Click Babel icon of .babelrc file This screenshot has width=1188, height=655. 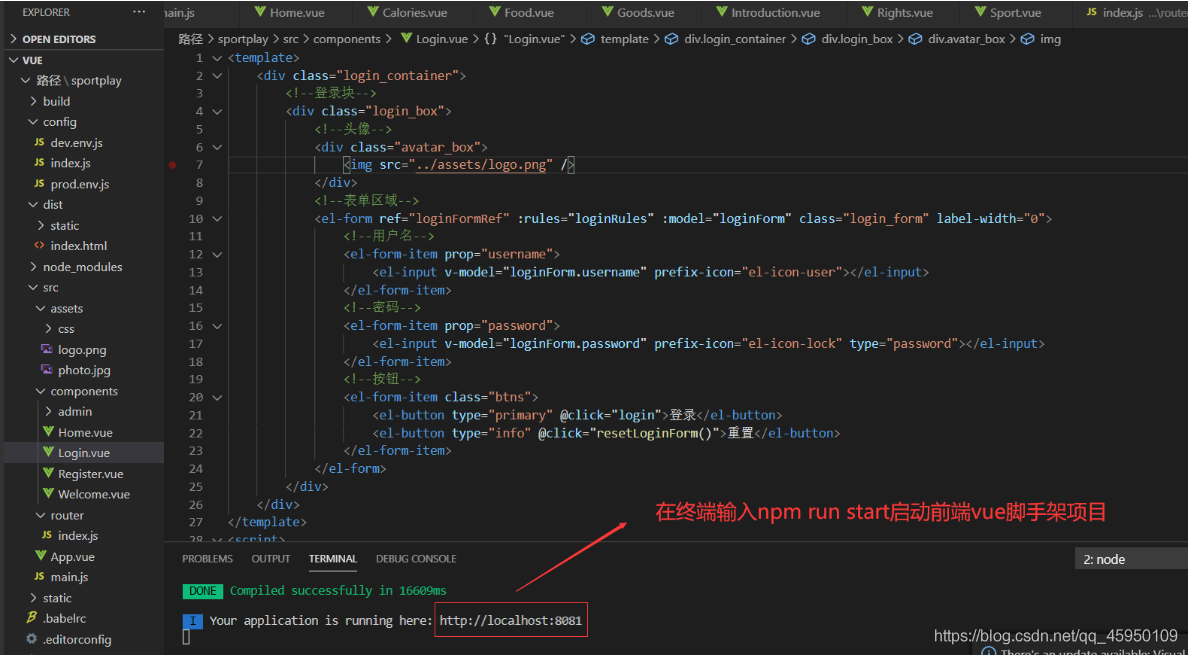tap(32, 618)
